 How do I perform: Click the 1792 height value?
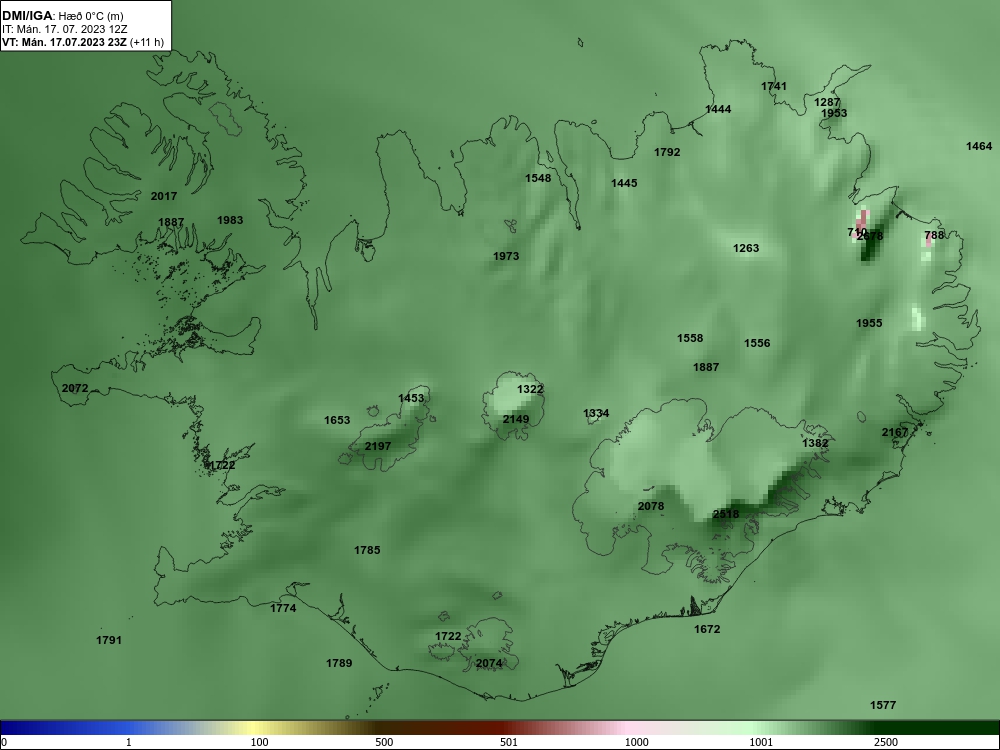pos(668,152)
